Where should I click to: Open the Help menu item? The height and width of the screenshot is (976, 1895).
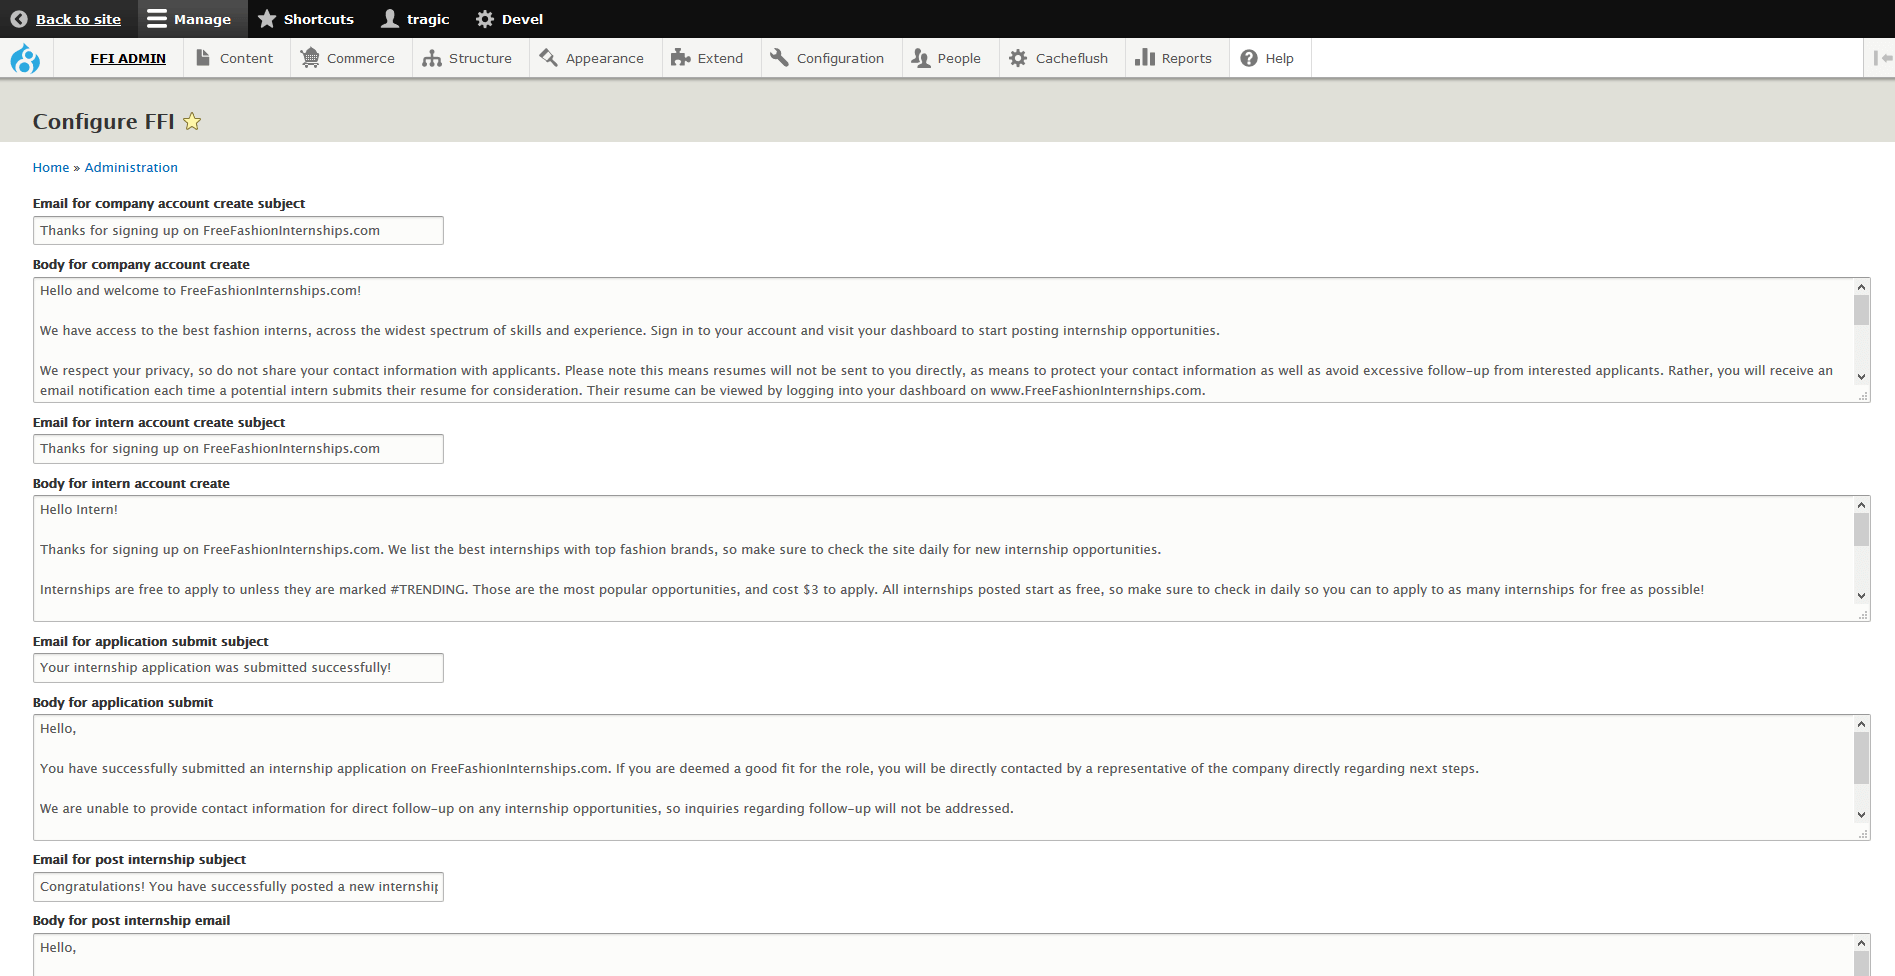[1279, 58]
